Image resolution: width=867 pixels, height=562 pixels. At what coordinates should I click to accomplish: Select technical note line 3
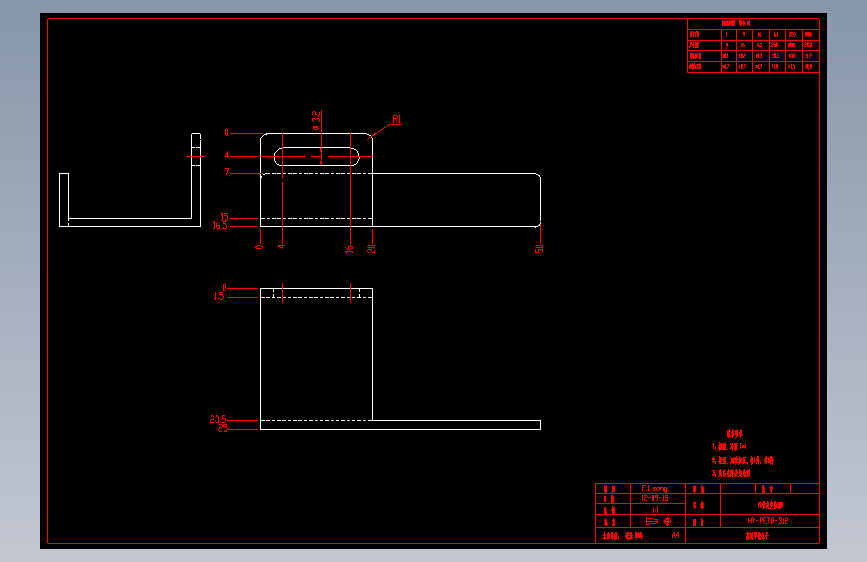[731, 473]
